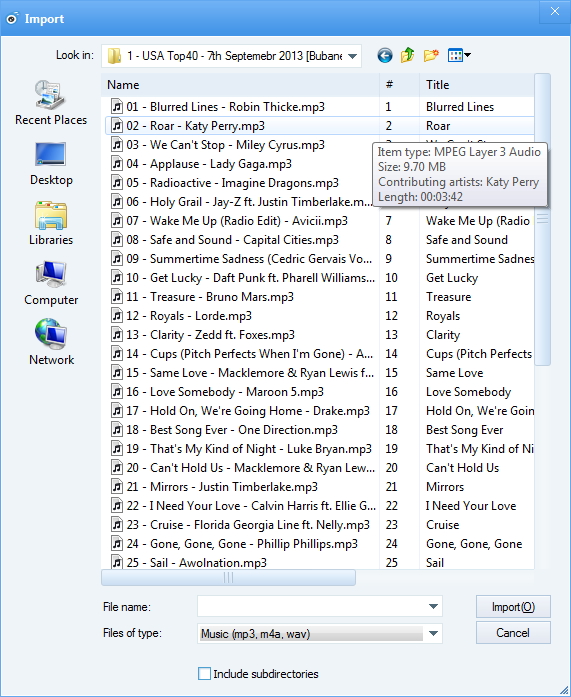
Task: Click the Import(O) button
Action: coord(513,607)
